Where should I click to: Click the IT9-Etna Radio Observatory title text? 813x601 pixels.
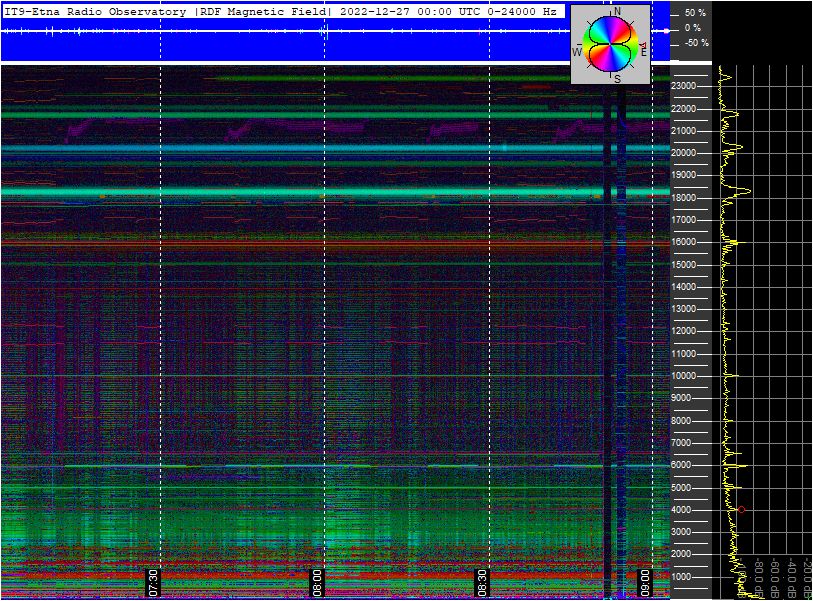(x=96, y=12)
